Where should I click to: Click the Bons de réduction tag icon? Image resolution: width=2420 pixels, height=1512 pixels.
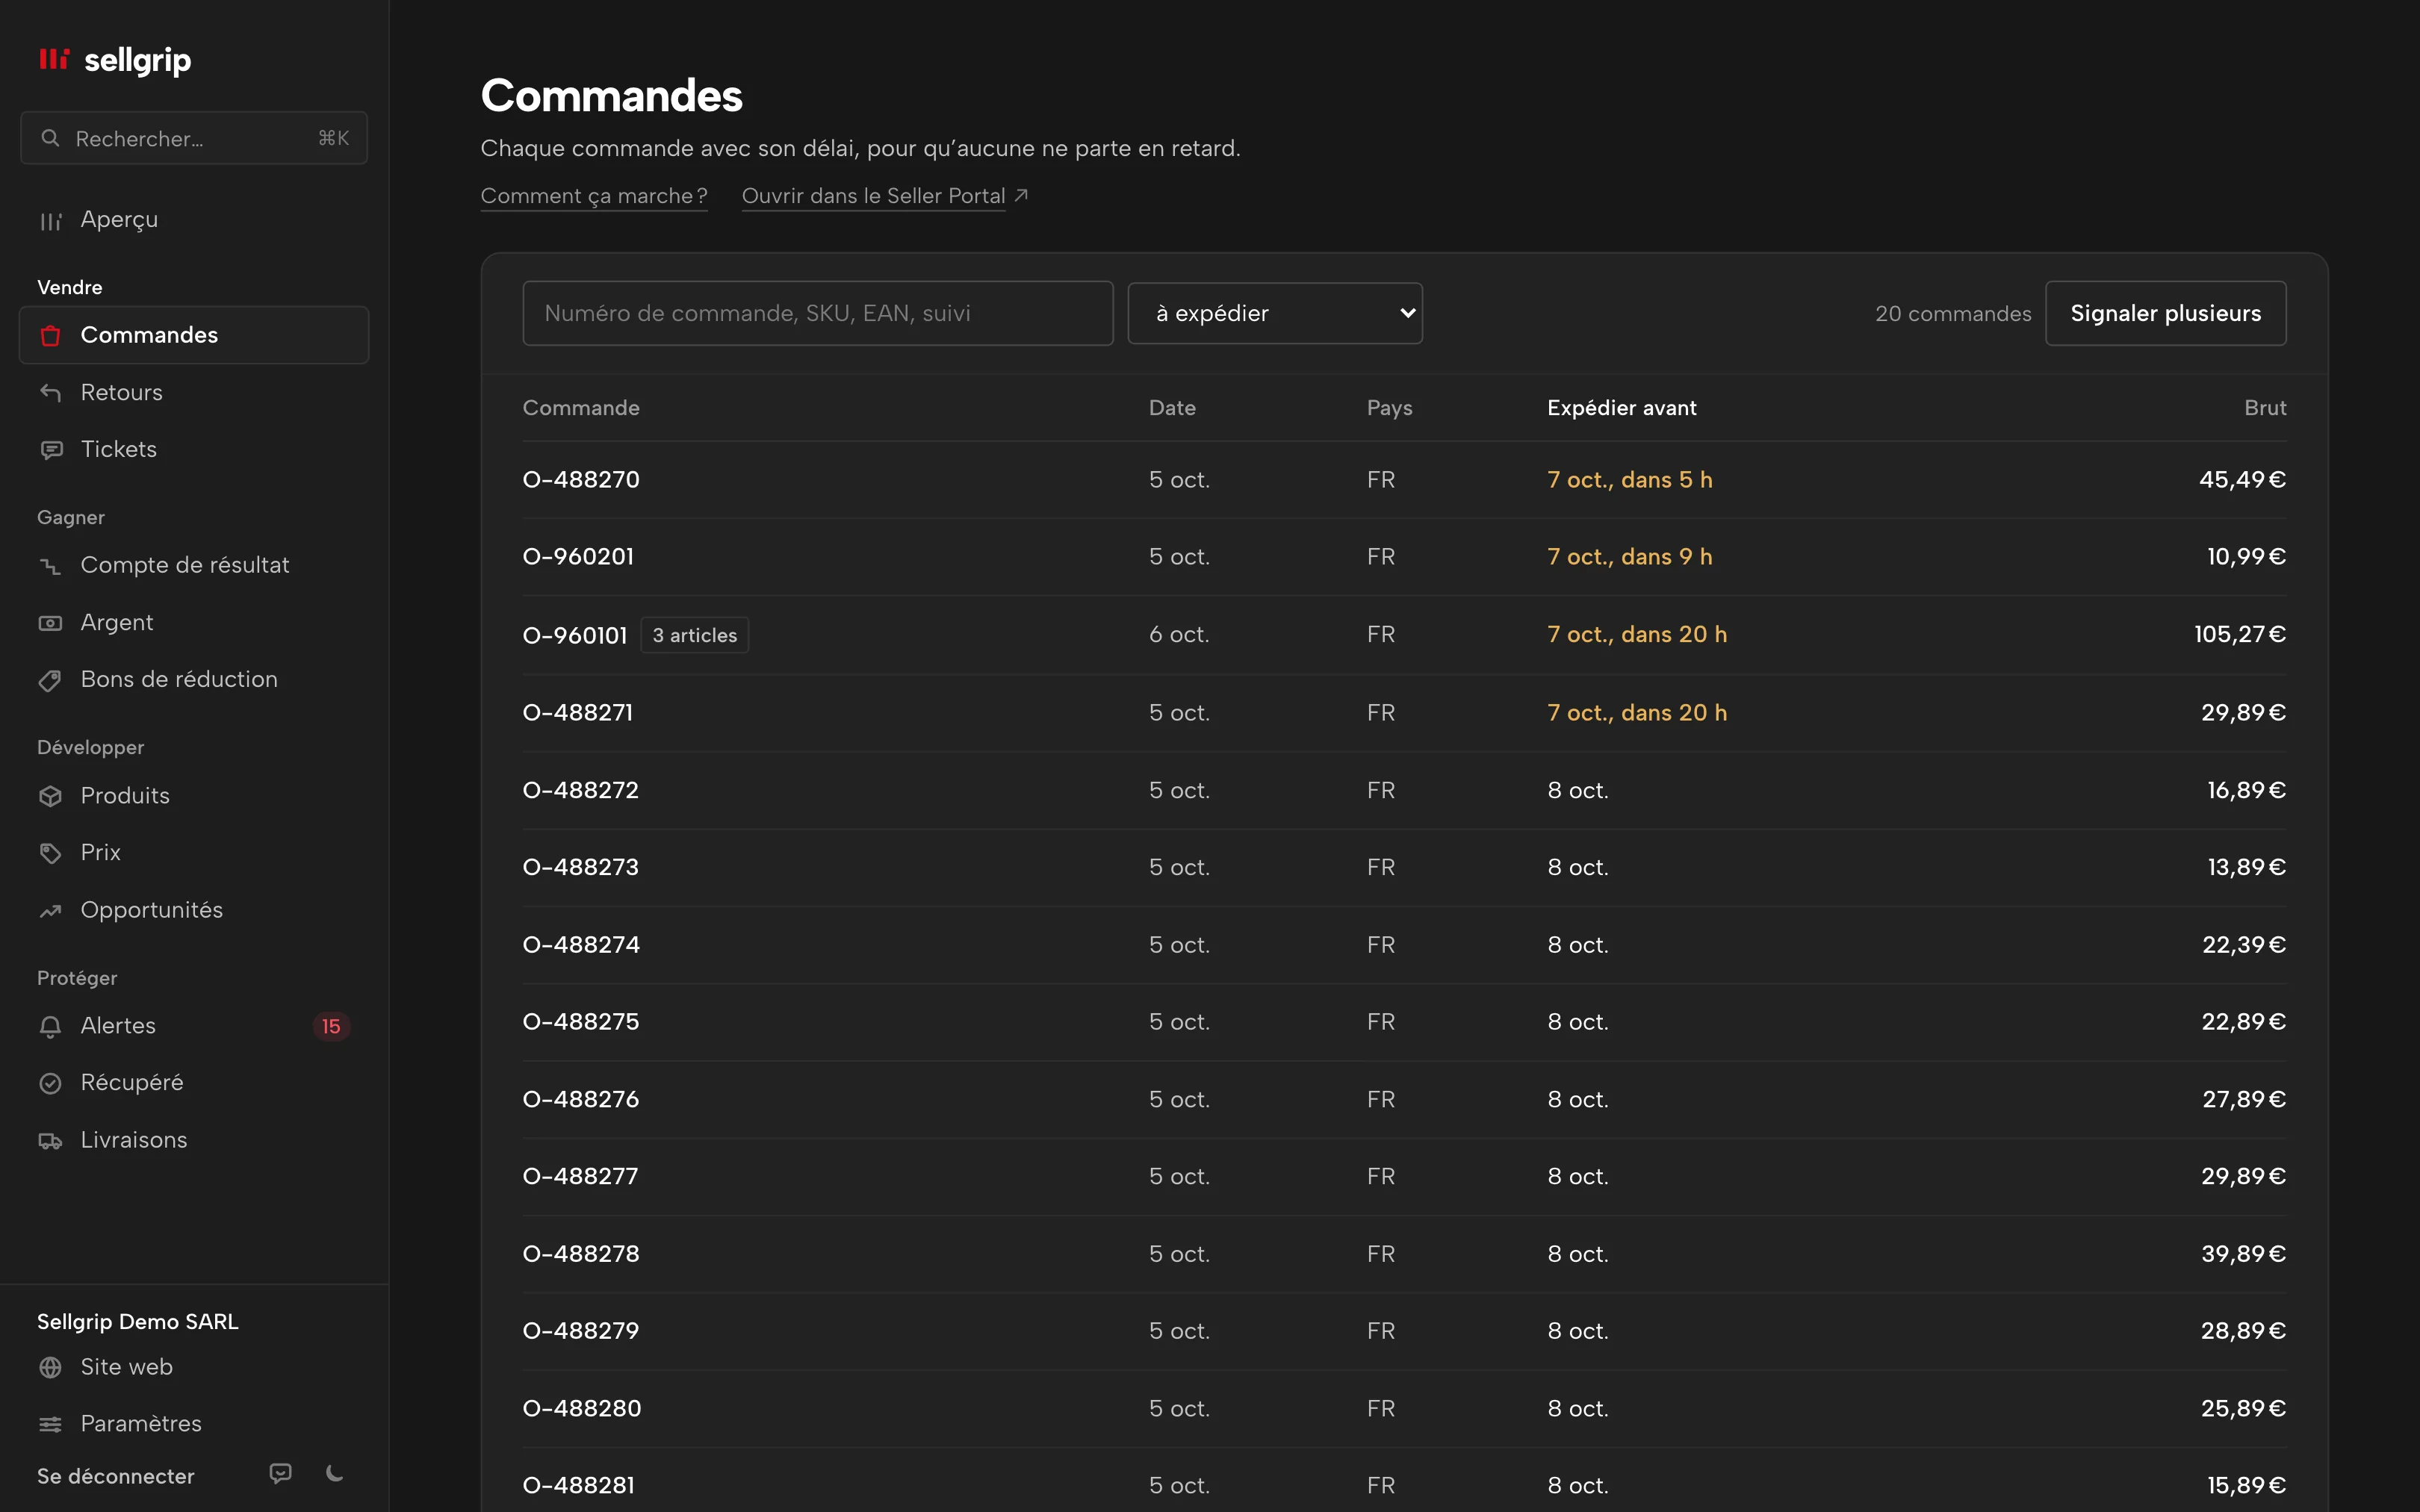click(50, 680)
